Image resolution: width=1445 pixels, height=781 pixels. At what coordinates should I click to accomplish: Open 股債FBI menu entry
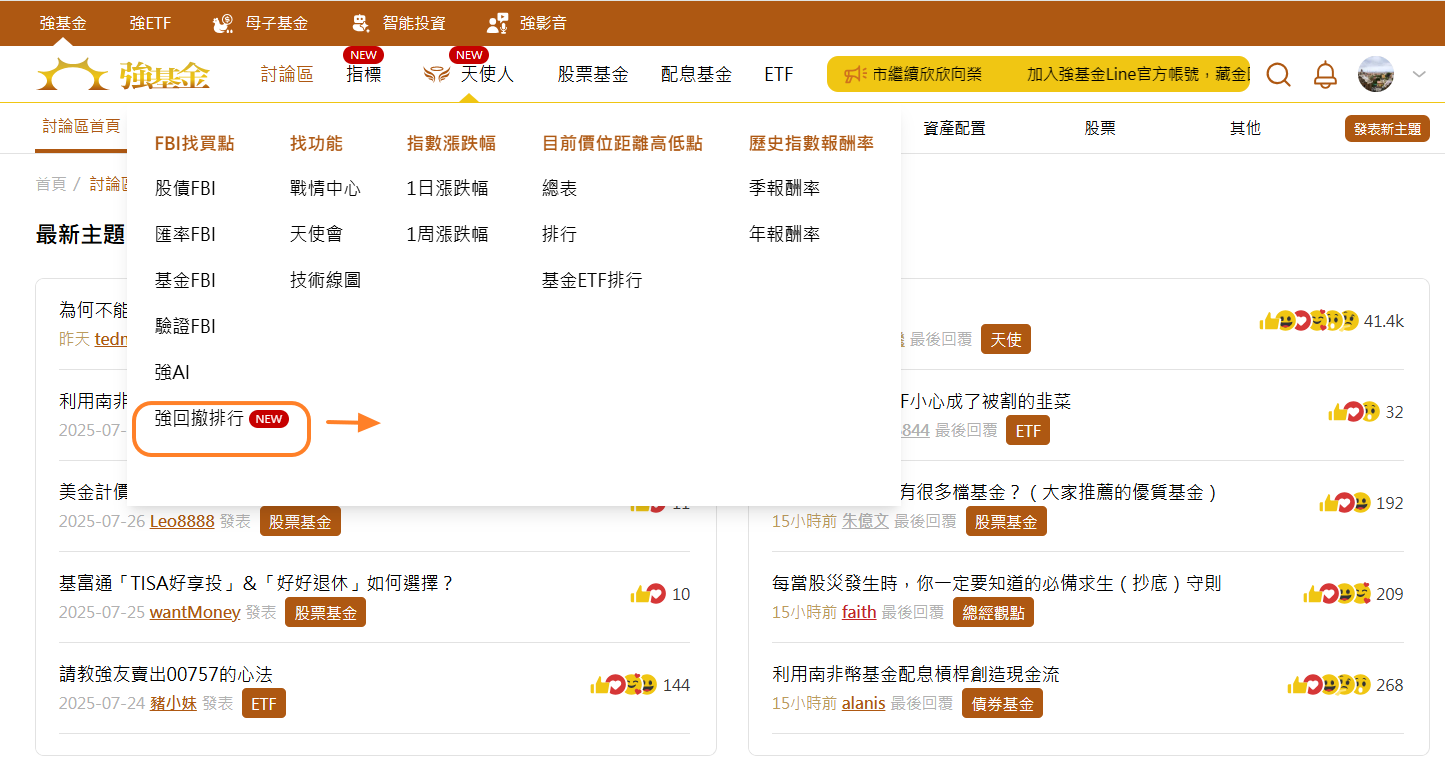(185, 188)
